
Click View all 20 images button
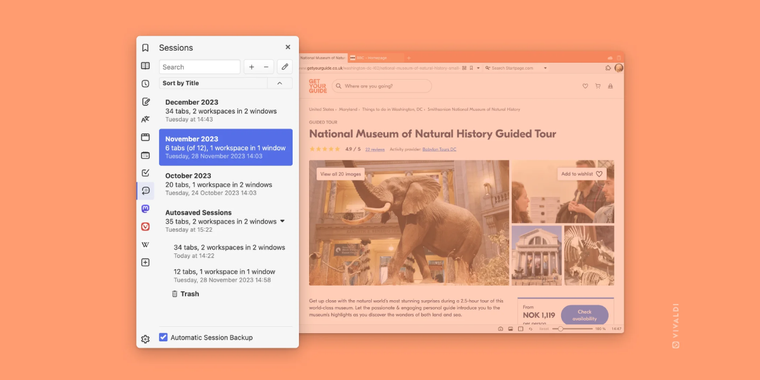(340, 174)
